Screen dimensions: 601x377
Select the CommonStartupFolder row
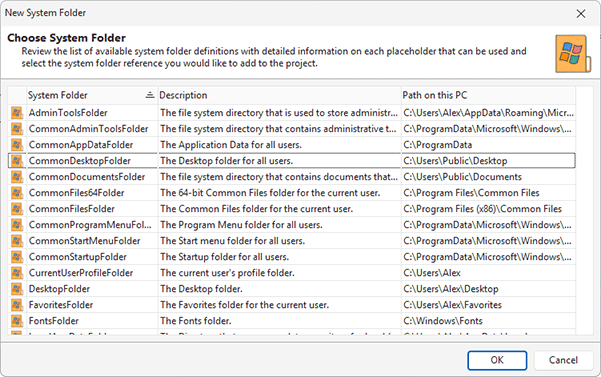pos(292,257)
